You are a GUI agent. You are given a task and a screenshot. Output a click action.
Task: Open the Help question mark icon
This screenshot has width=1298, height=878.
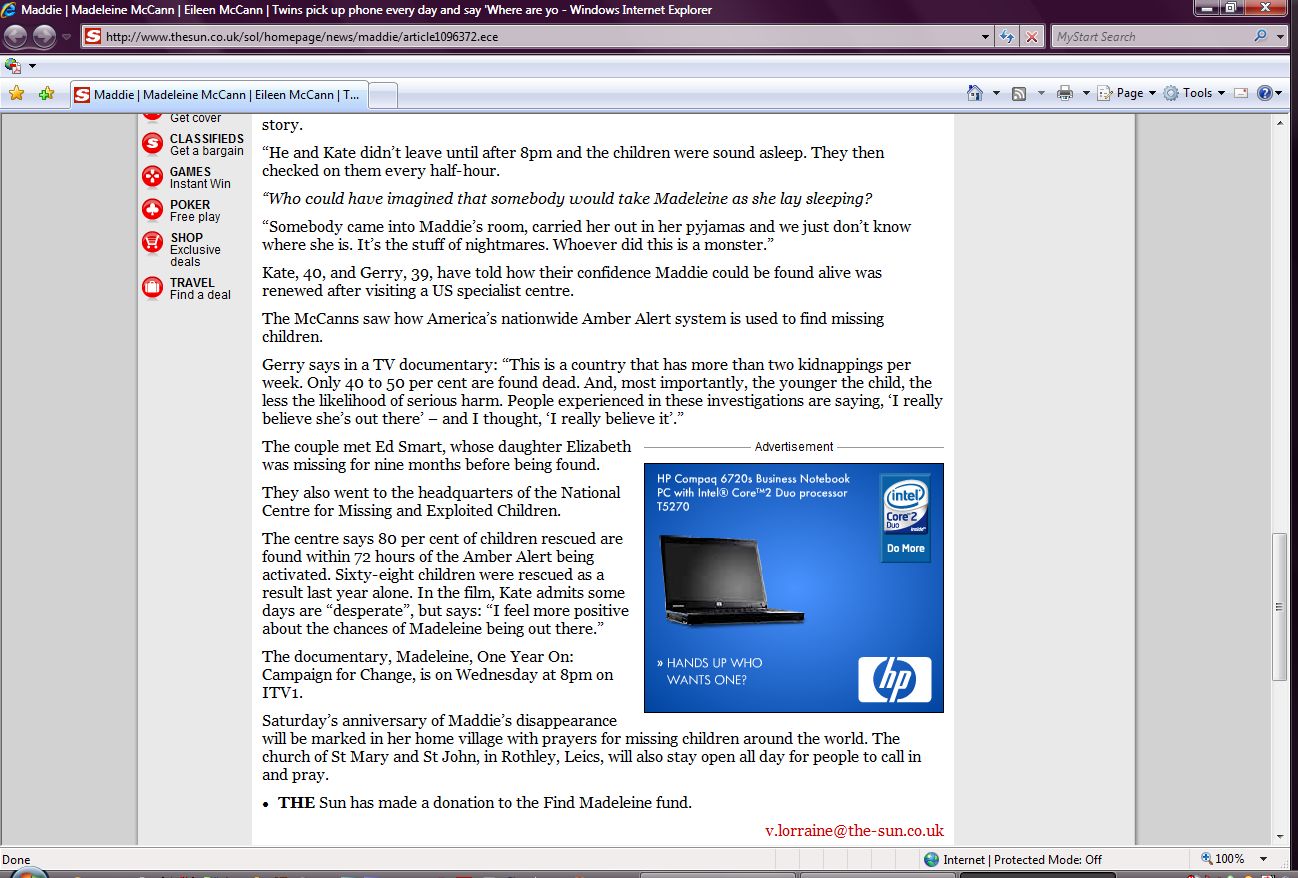coord(1265,93)
